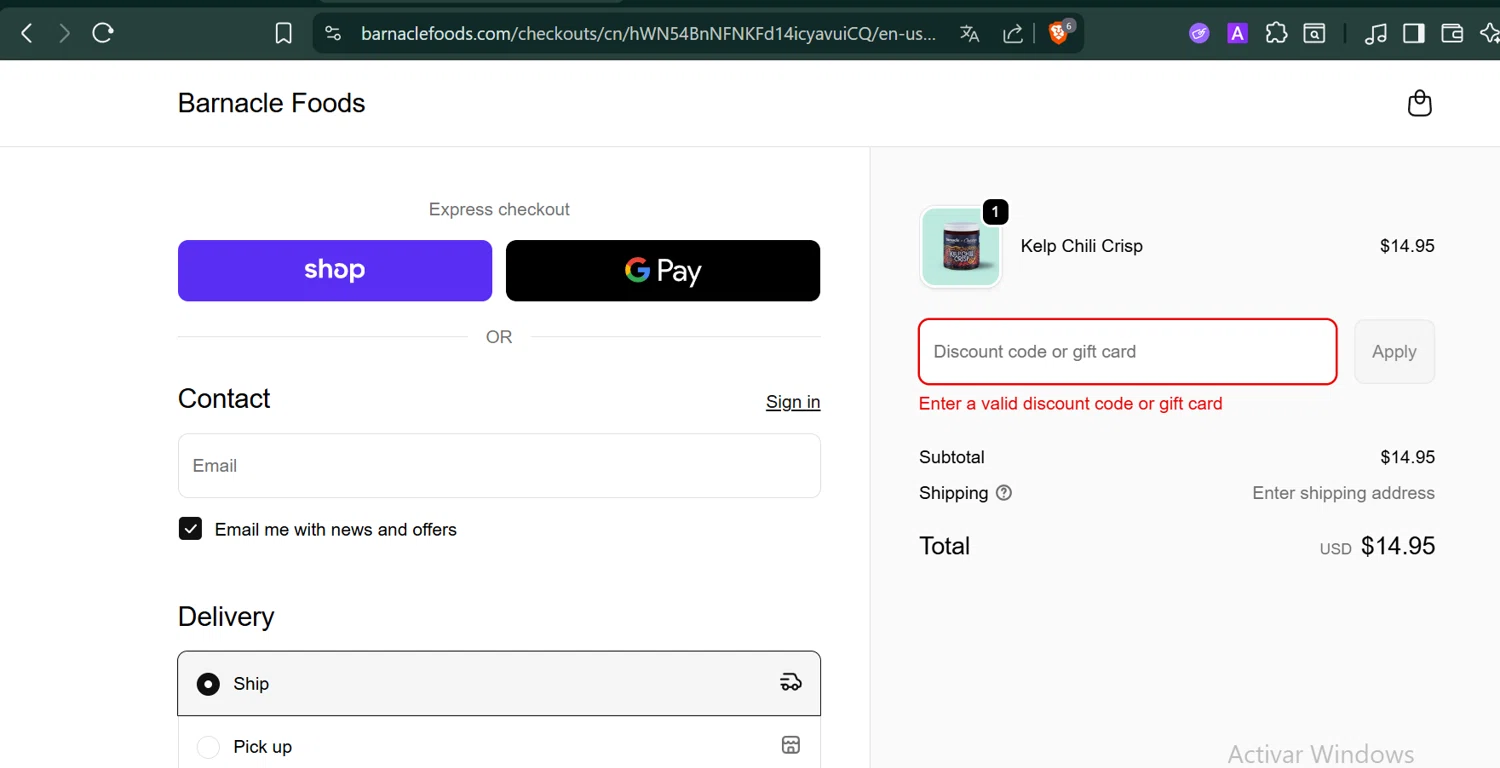Click the Kelp Chili Crisp $14.95 item price
Image resolution: width=1500 pixels, height=768 pixels.
(x=1407, y=246)
